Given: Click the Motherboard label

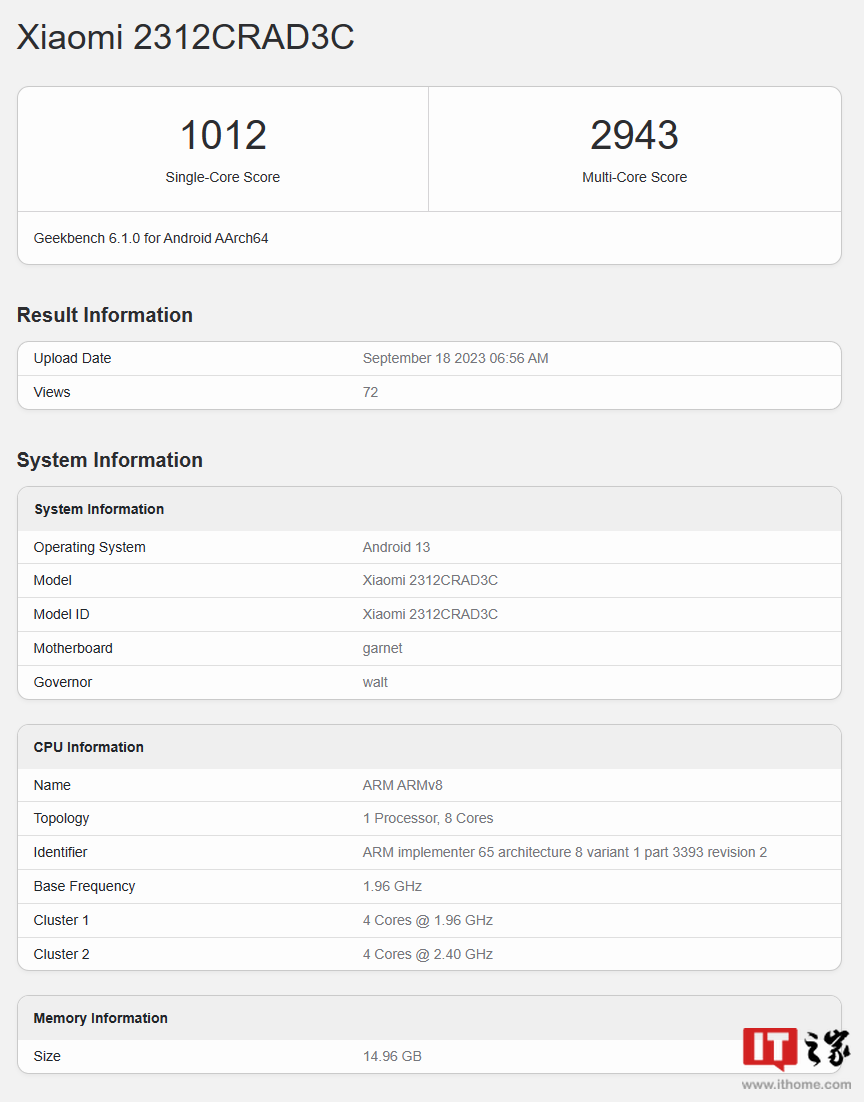Looking at the screenshot, I should coord(73,648).
